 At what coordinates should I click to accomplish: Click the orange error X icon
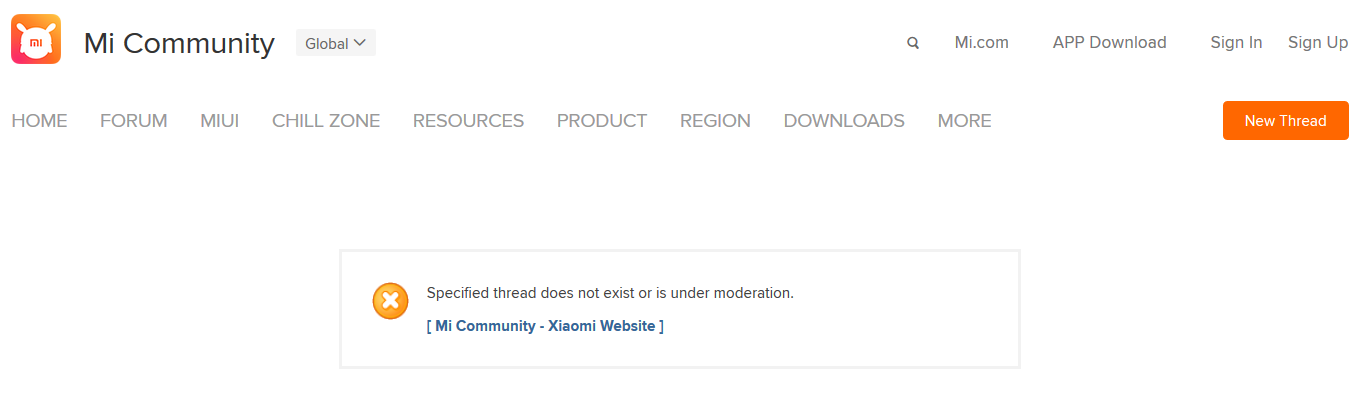coord(390,301)
